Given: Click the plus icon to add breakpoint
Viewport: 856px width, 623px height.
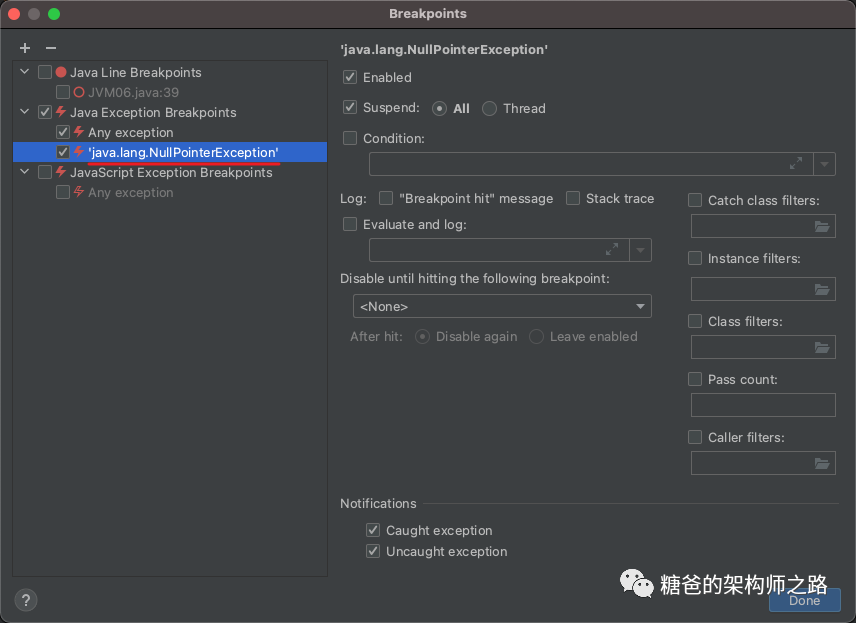Looking at the screenshot, I should (x=25, y=48).
